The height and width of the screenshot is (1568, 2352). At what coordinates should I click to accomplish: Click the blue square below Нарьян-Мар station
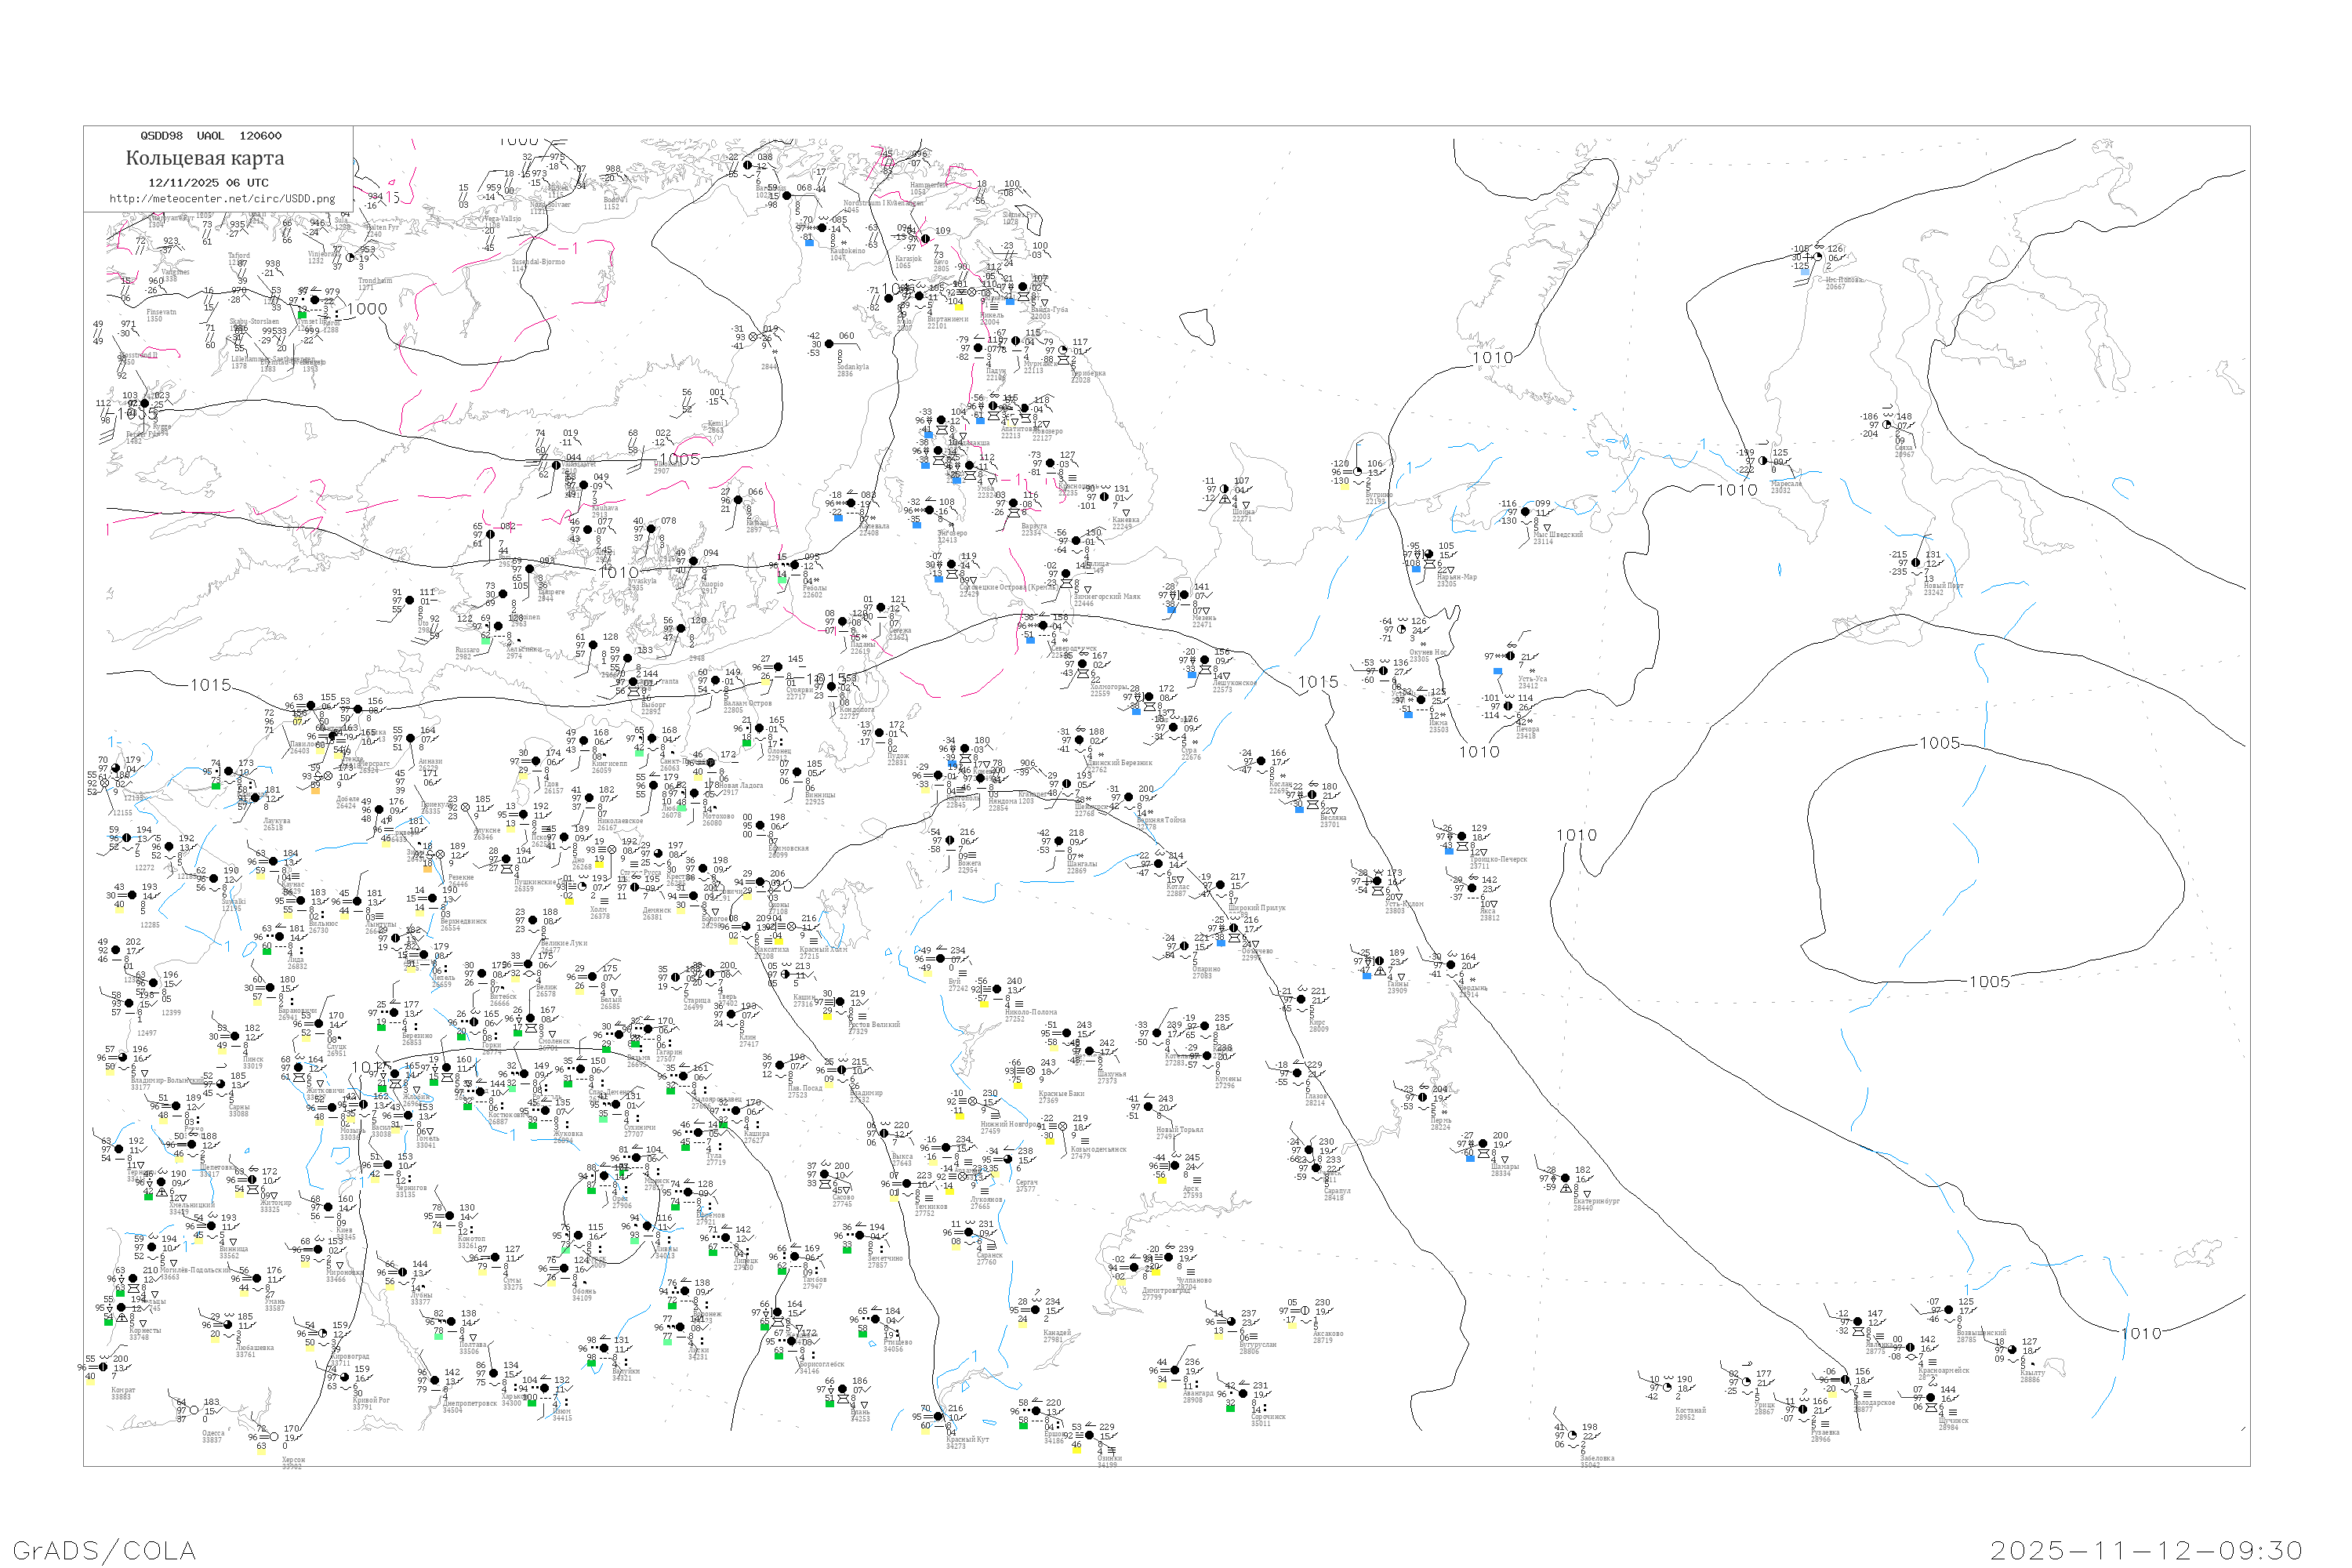(x=1416, y=569)
